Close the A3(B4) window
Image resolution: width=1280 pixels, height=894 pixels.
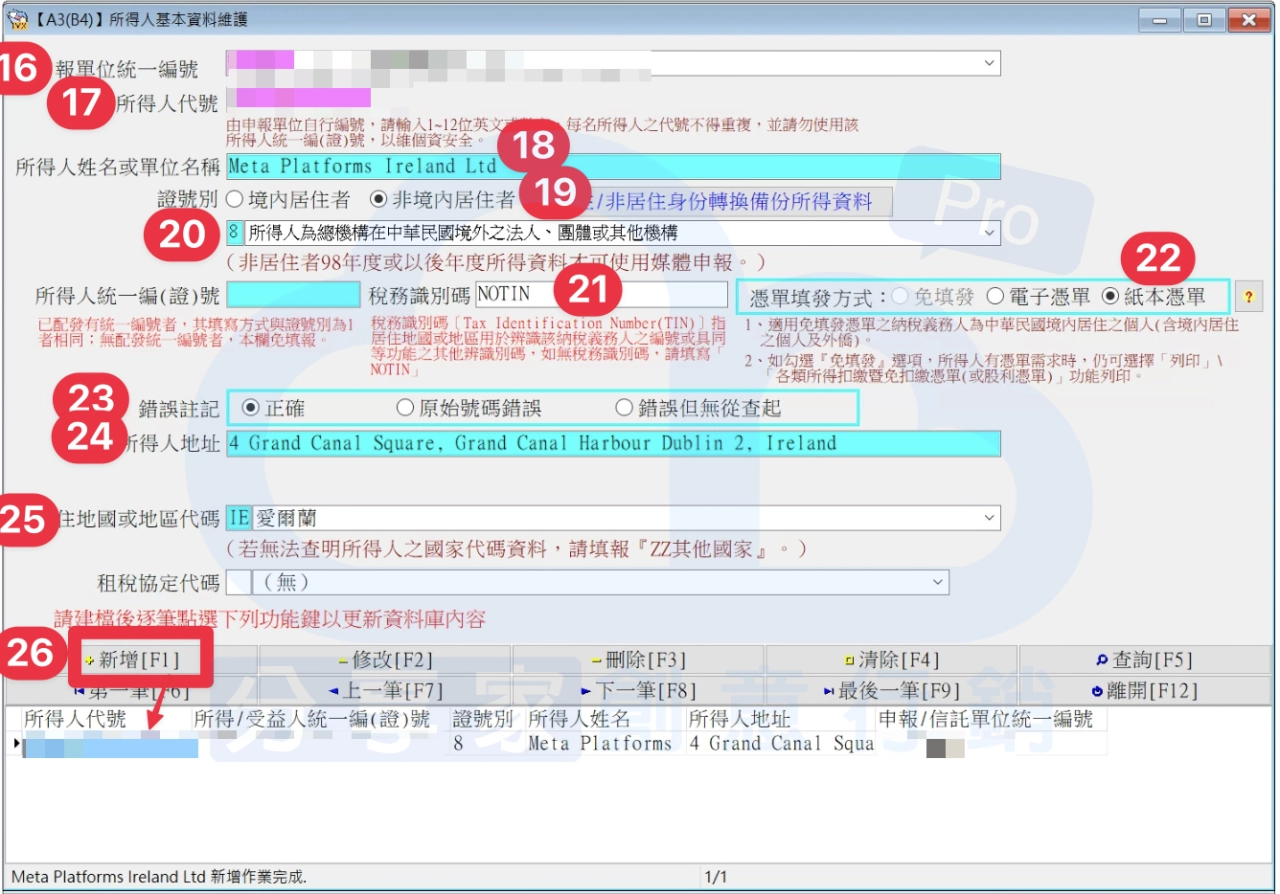coord(1250,19)
